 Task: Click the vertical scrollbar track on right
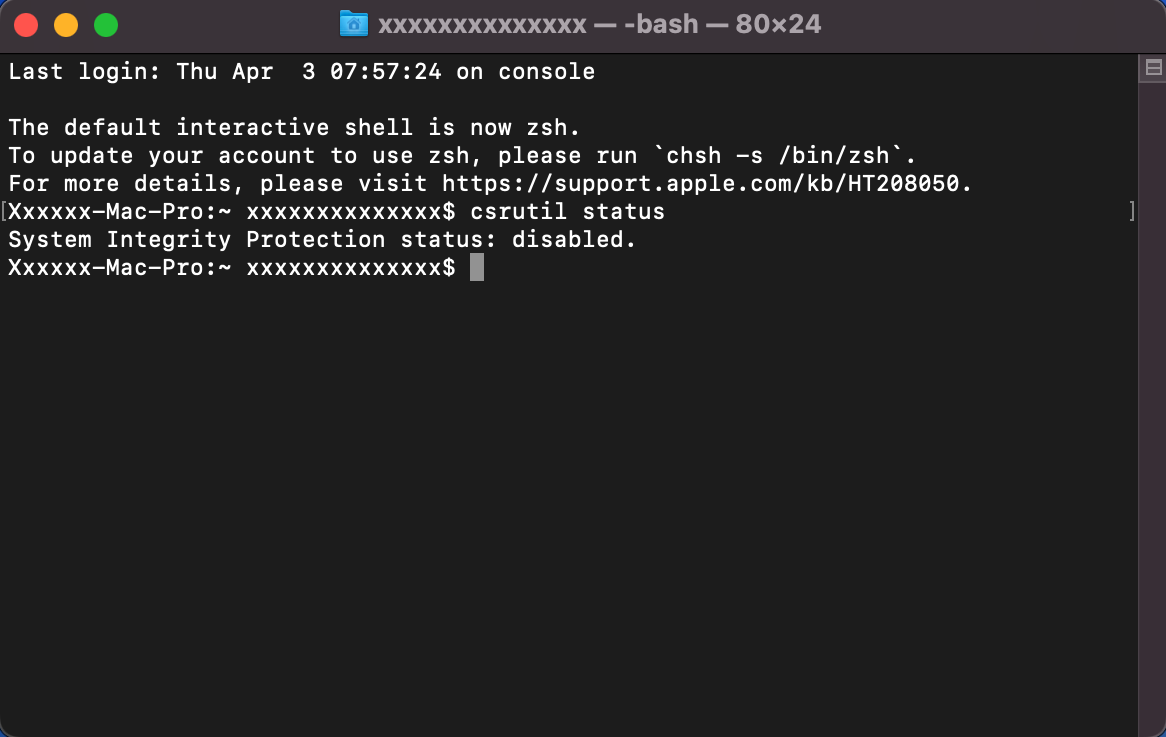click(1152, 409)
